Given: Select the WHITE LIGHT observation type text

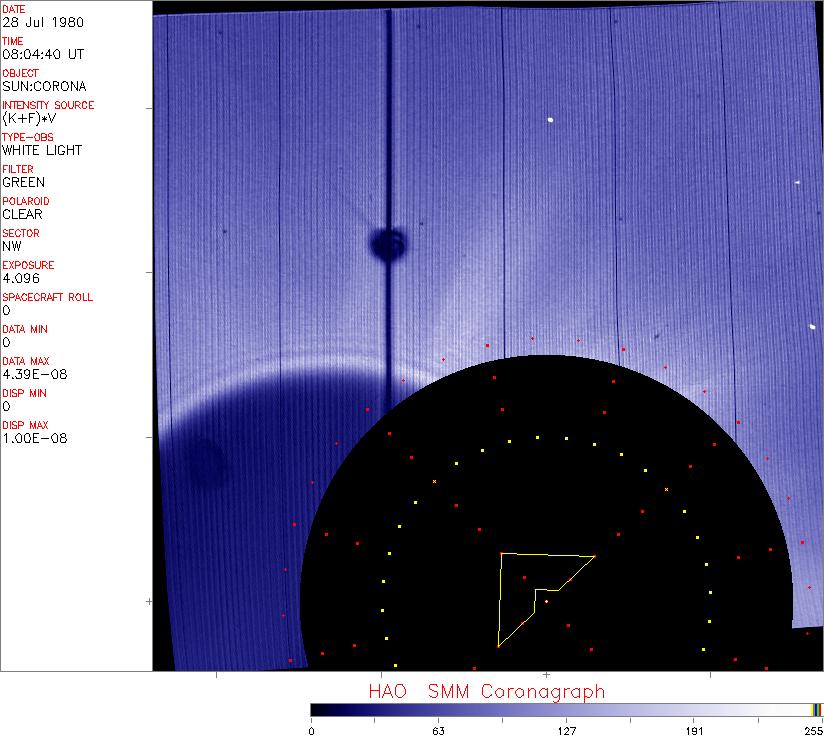Looking at the screenshot, I should click(x=42, y=150).
